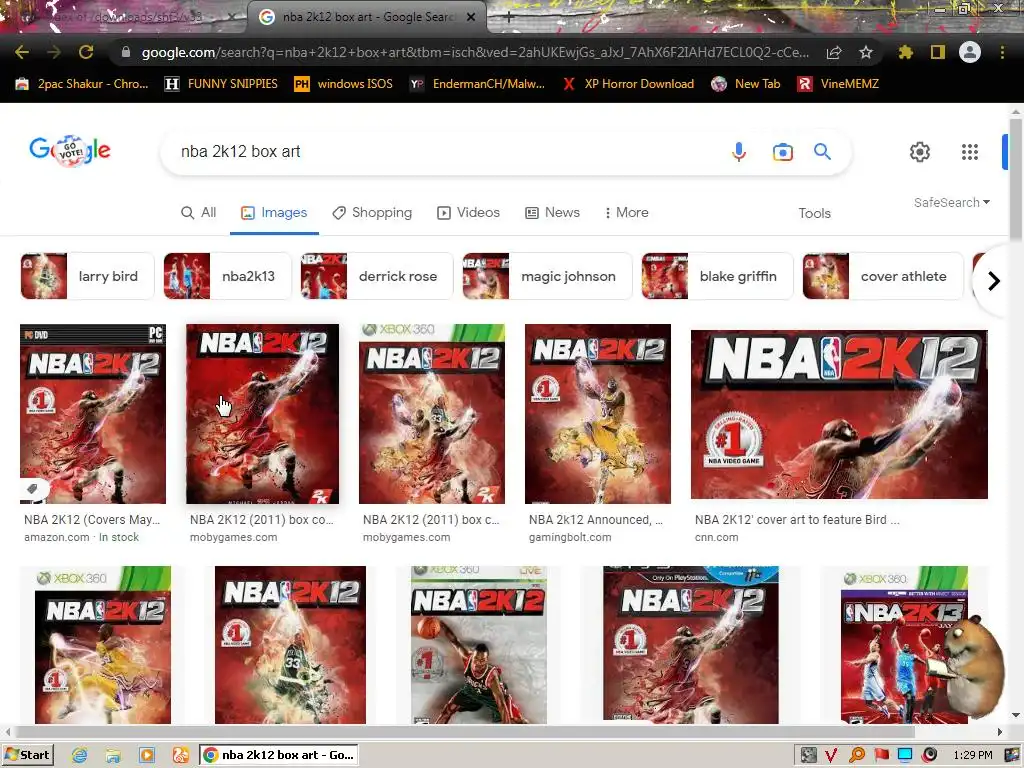Open the cnn.com wide NBA 2K12 image
The image size is (1024, 768).
[839, 414]
